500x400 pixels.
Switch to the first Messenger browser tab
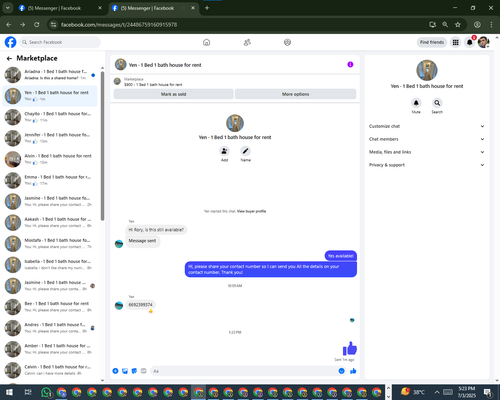click(60, 8)
